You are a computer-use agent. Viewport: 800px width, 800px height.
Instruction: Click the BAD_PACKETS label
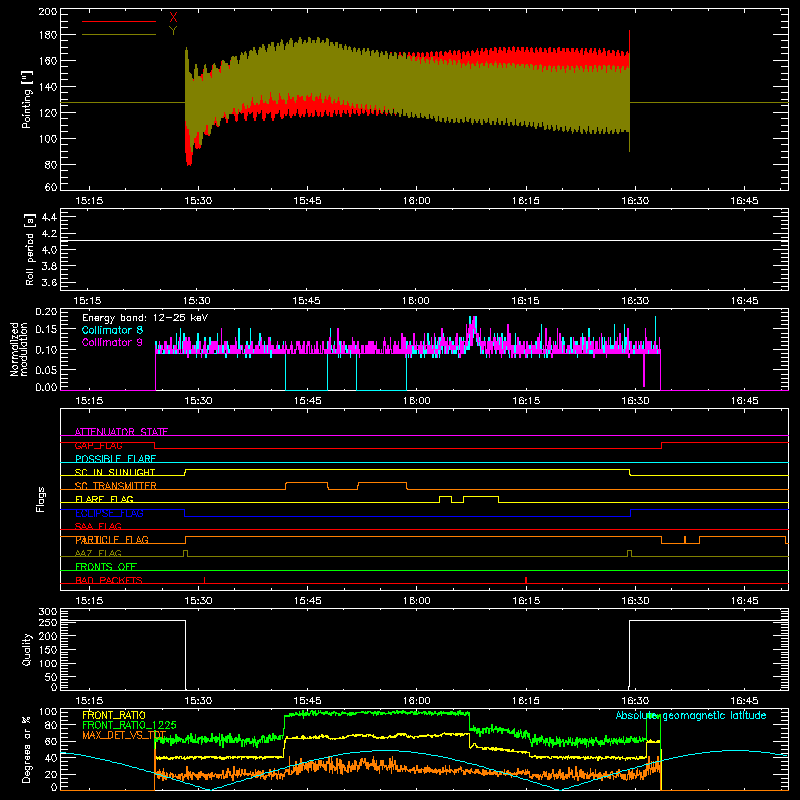(109, 580)
